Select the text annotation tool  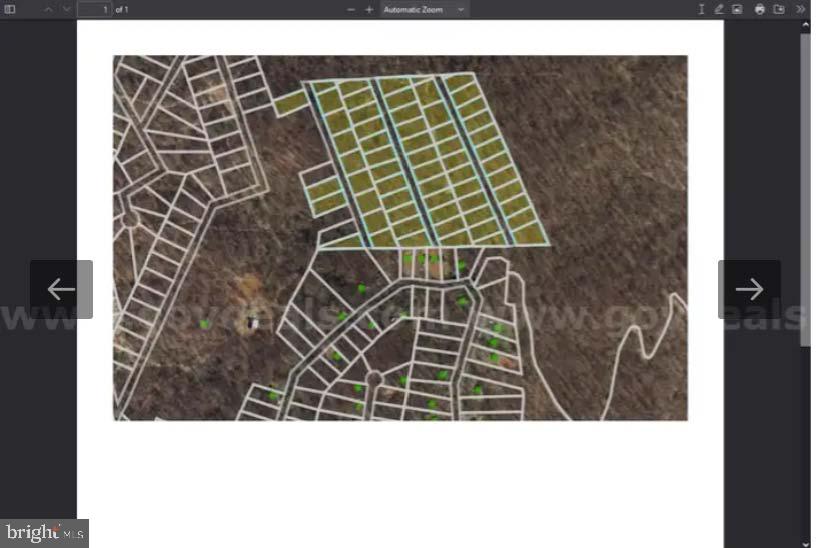point(701,9)
